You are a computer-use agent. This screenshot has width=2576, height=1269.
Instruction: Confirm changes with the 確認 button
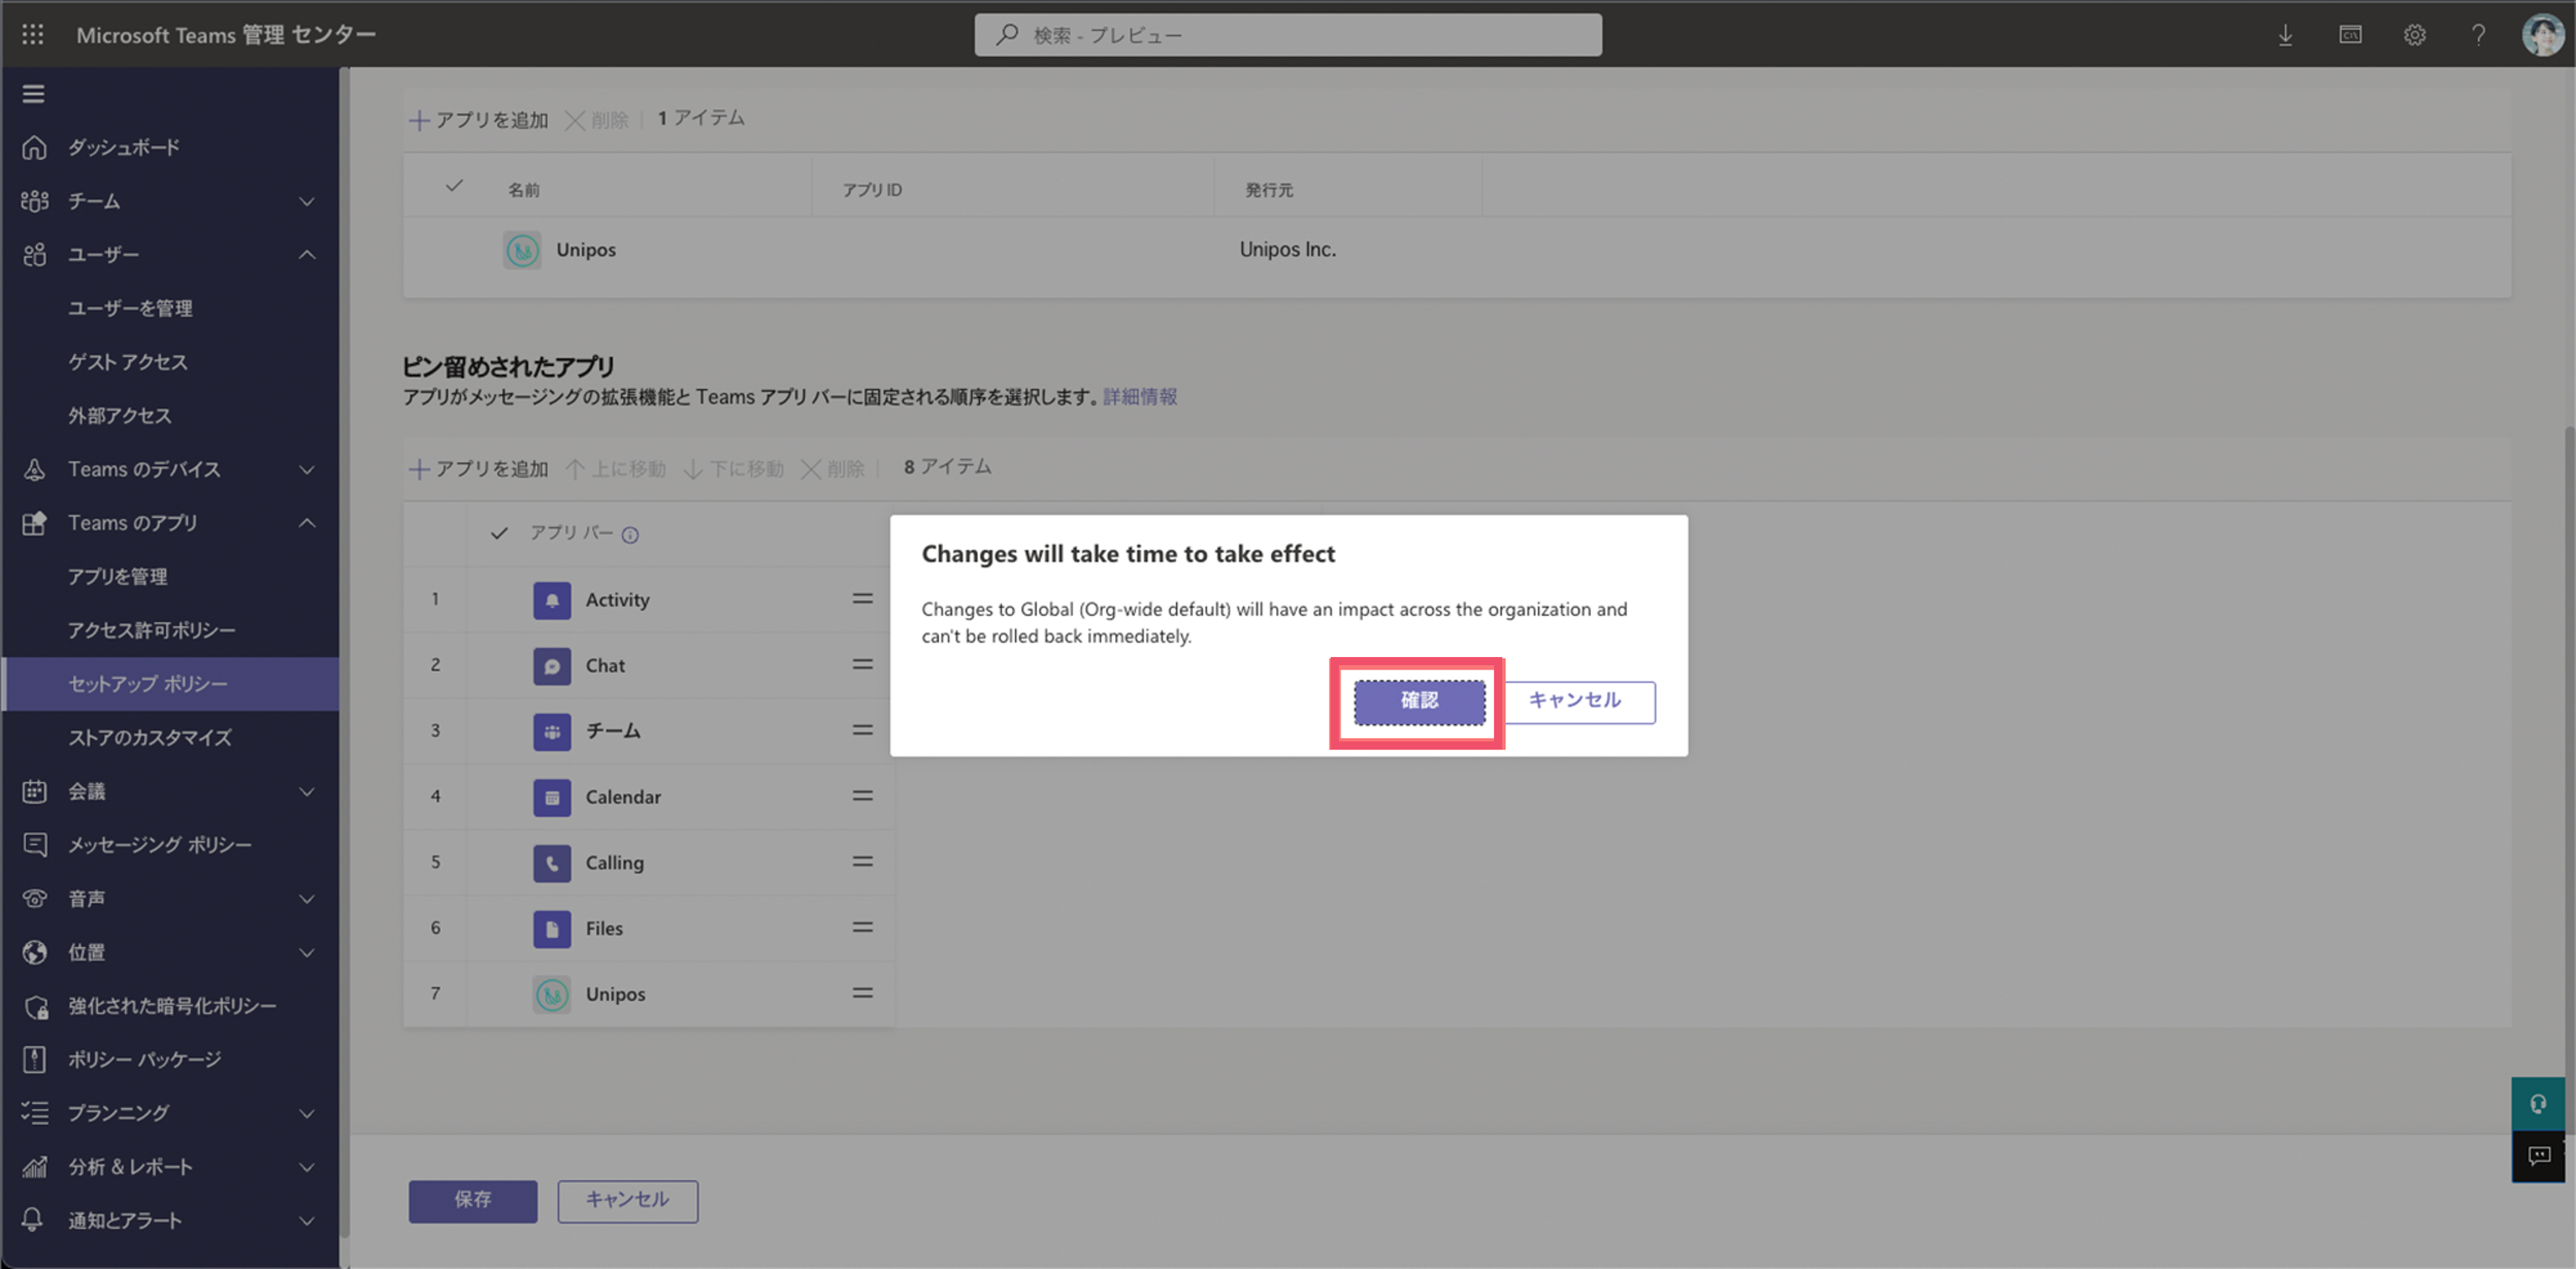(1418, 701)
